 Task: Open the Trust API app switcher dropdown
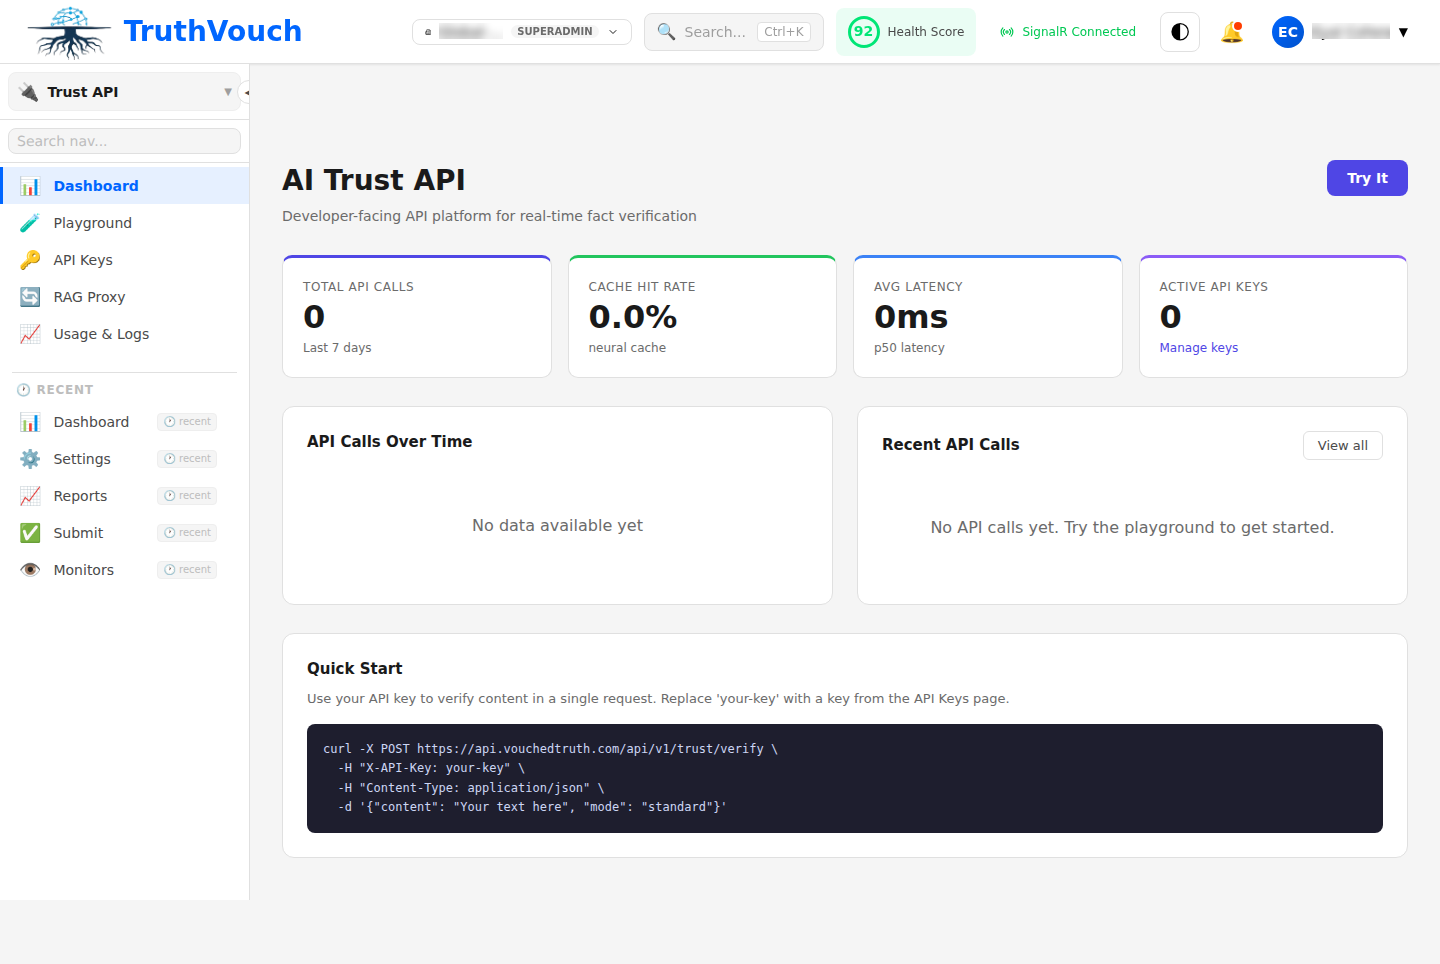123,91
